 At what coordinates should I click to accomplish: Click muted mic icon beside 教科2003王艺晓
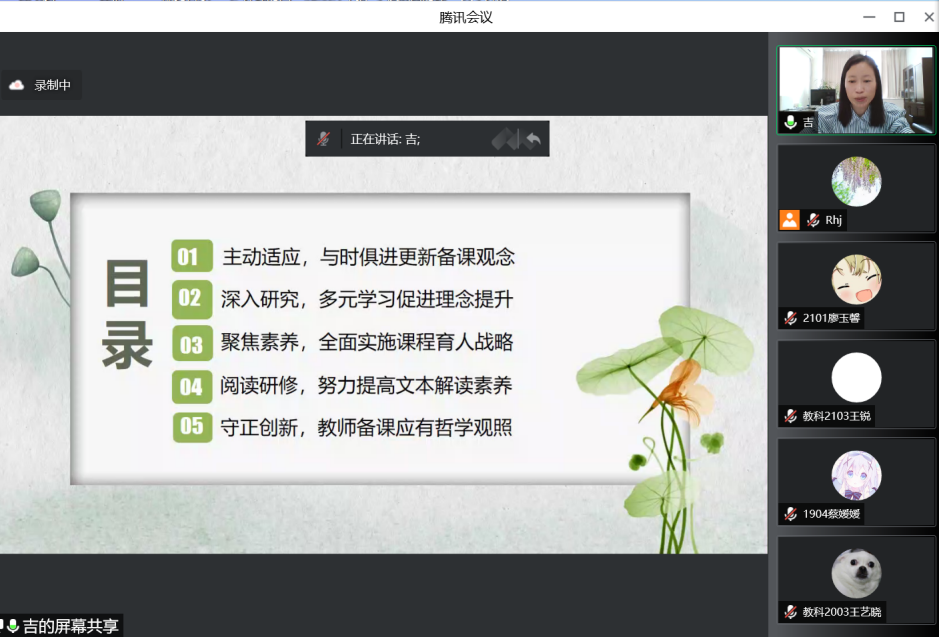pyautogui.click(x=791, y=612)
